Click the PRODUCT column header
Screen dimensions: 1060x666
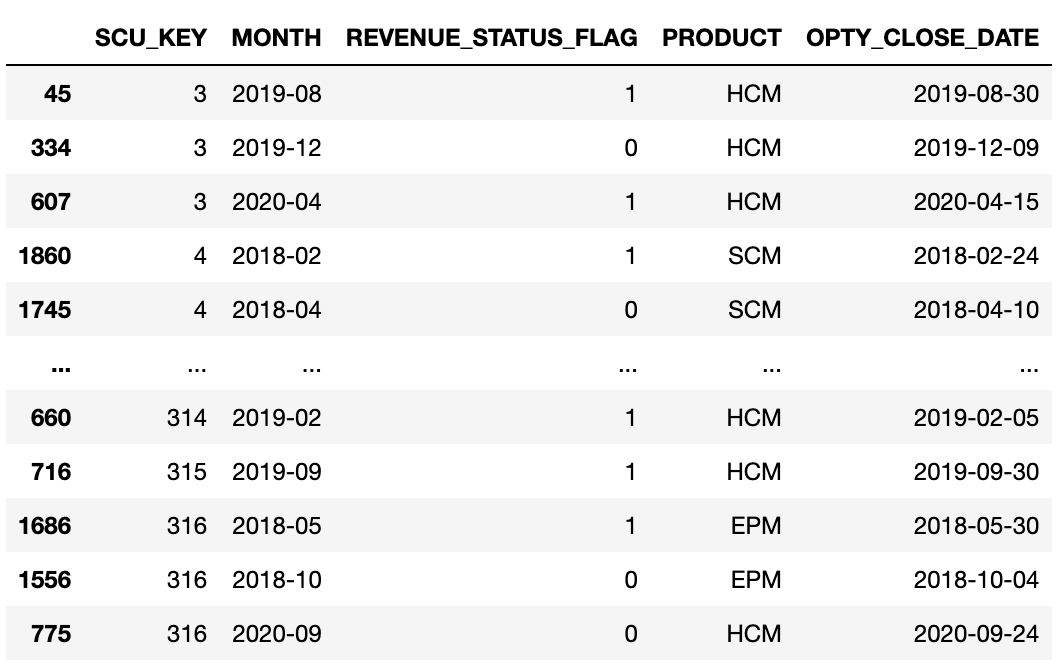[722, 39]
